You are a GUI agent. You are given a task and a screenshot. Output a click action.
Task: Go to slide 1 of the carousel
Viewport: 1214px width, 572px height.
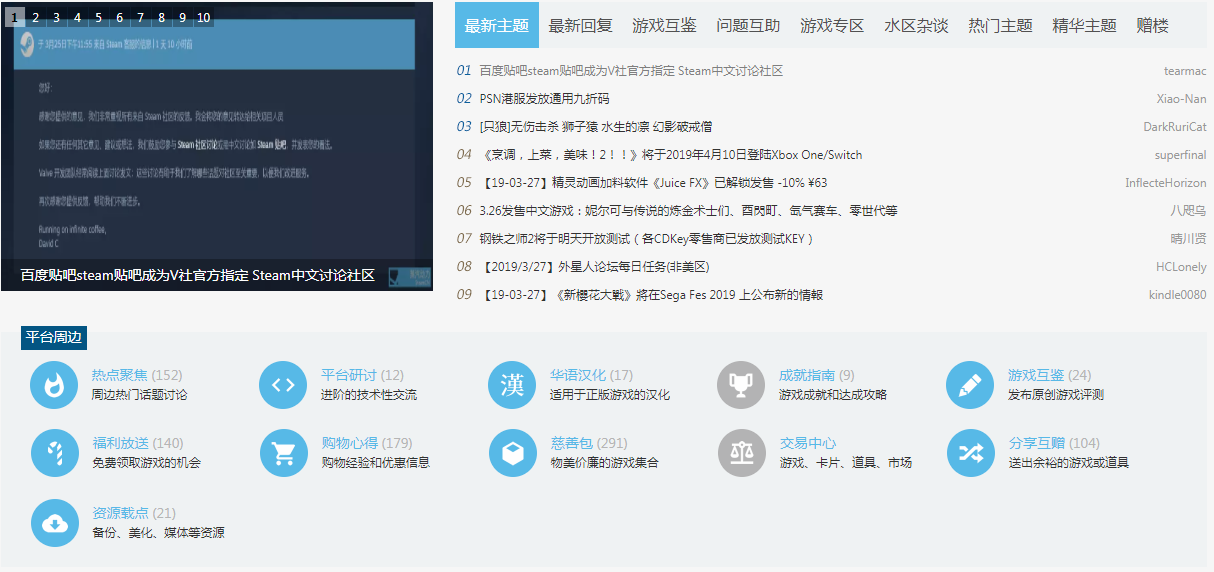click(x=15, y=17)
